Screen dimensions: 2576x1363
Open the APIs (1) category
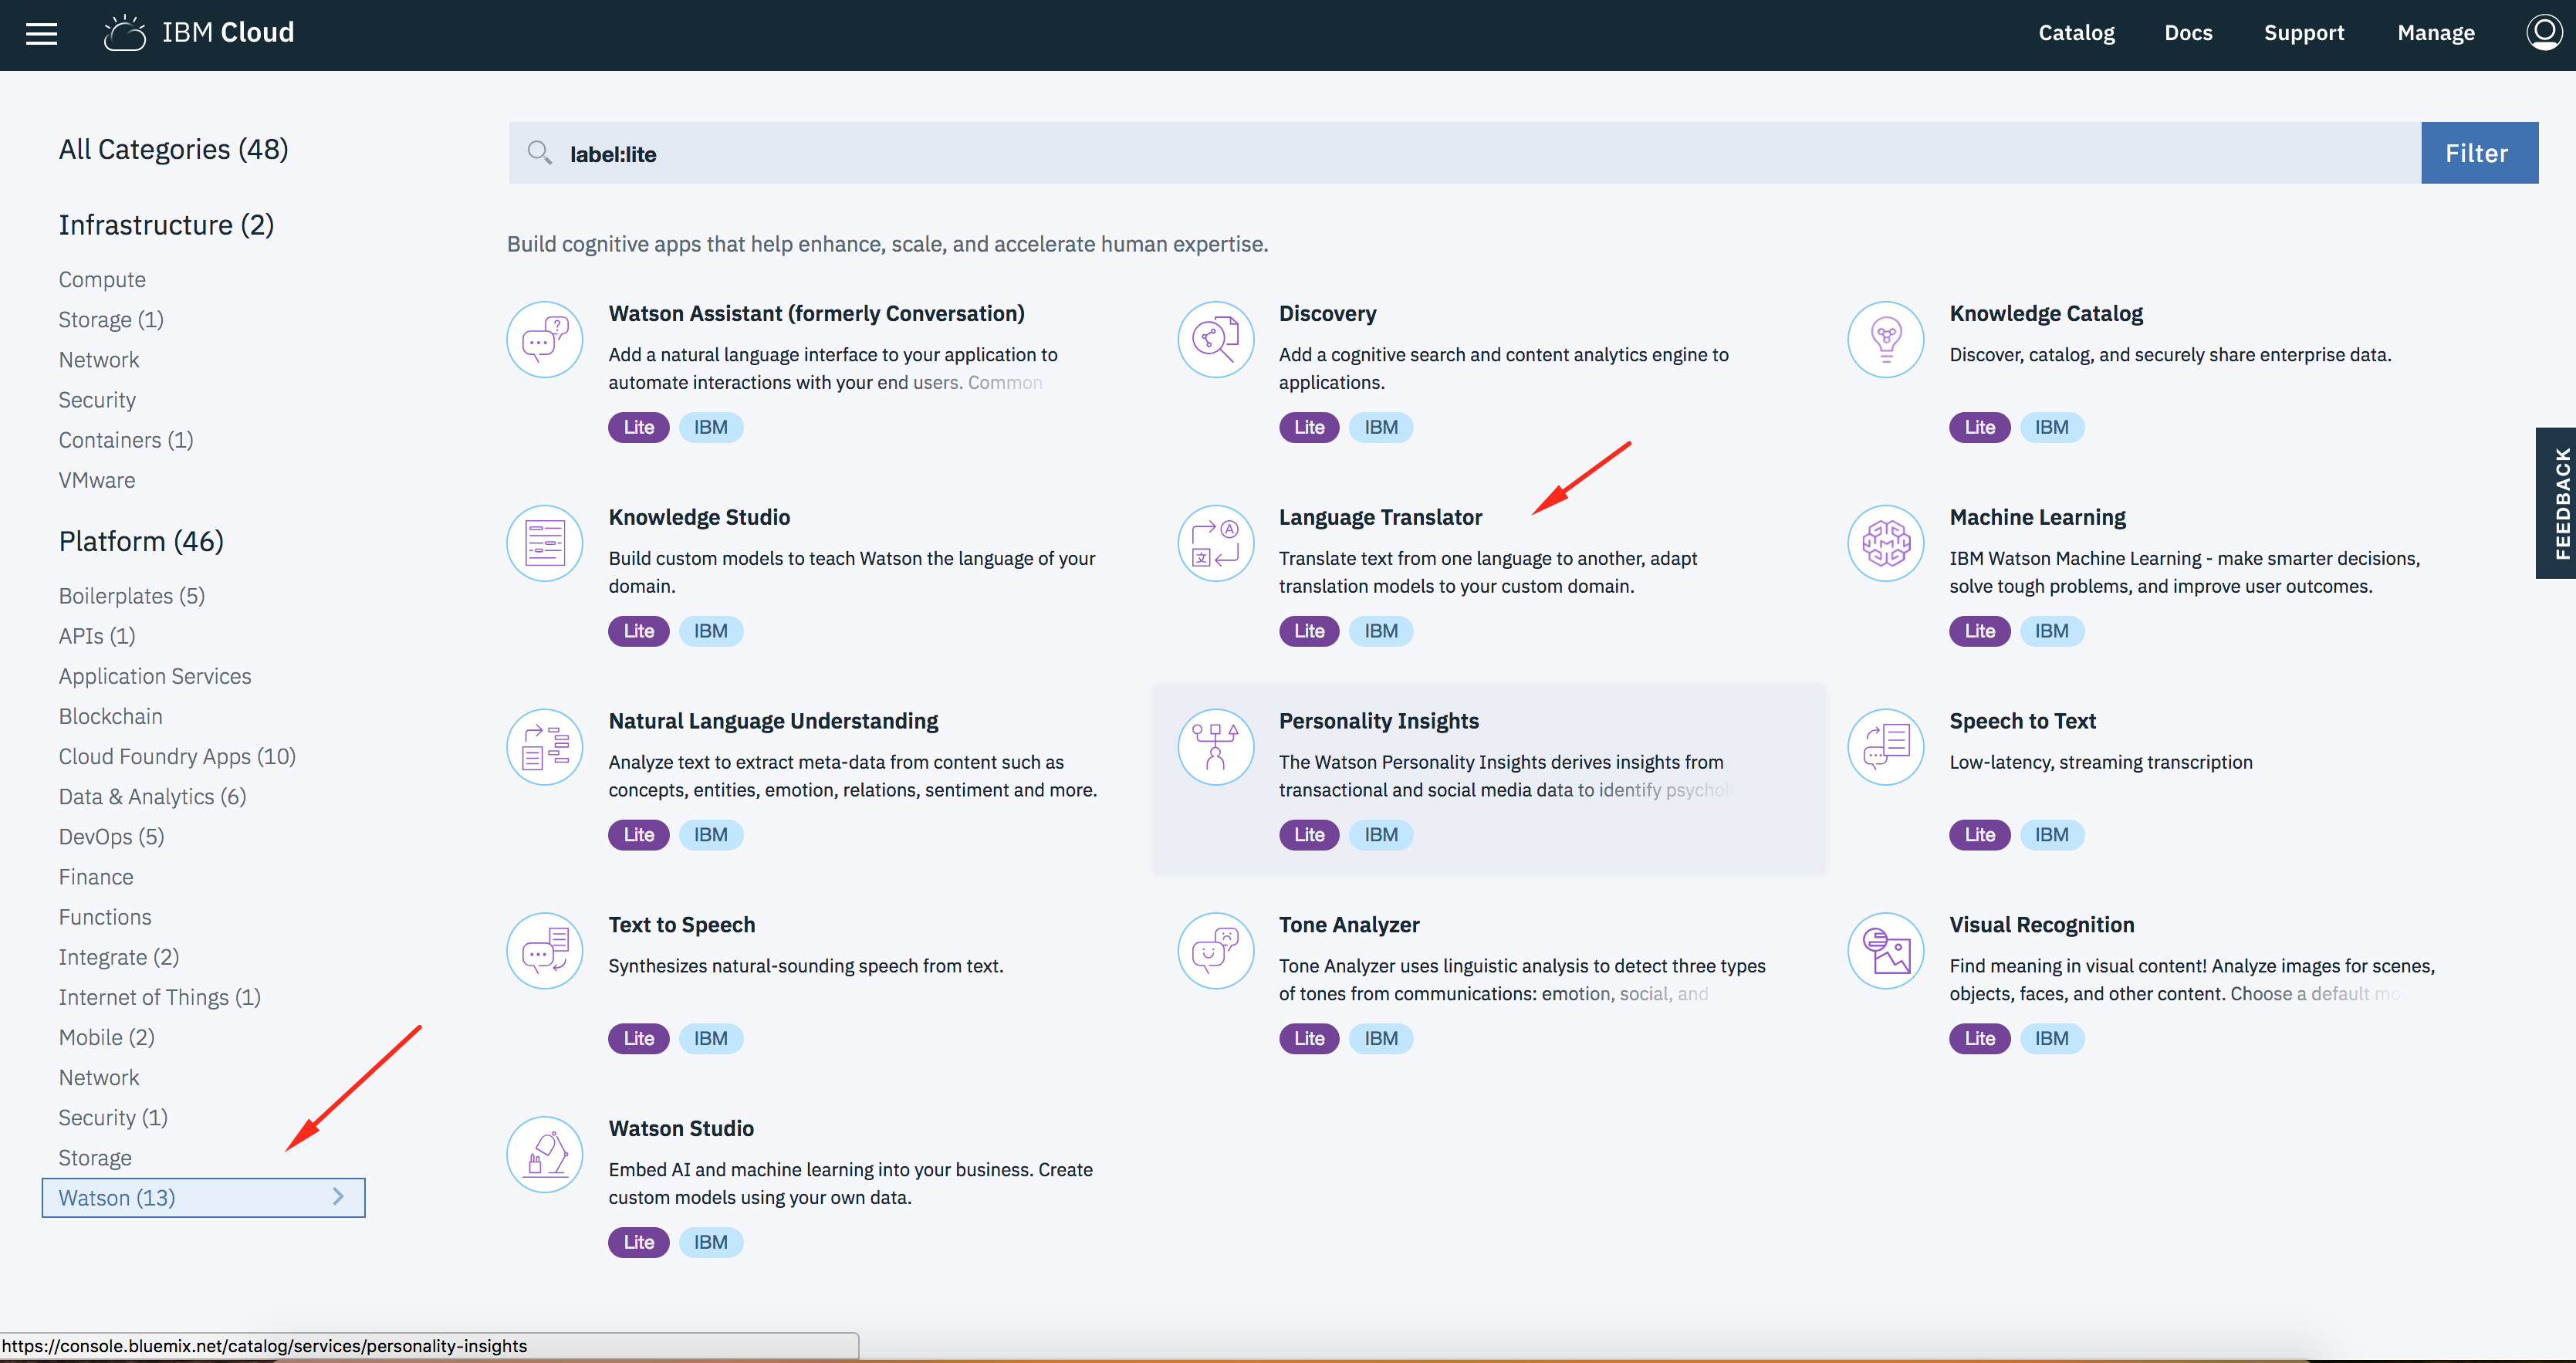coord(97,636)
